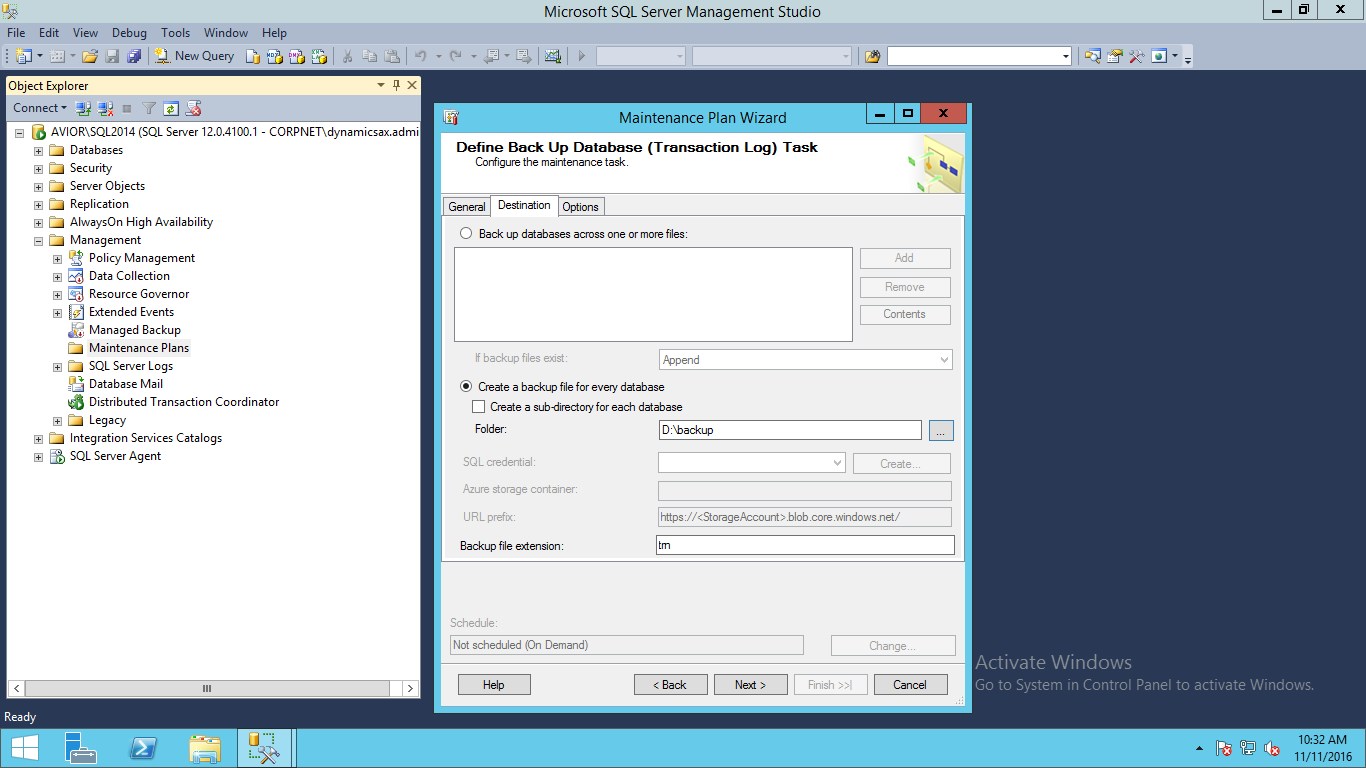Open the Connect dropdown in Object Explorer

pos(40,108)
